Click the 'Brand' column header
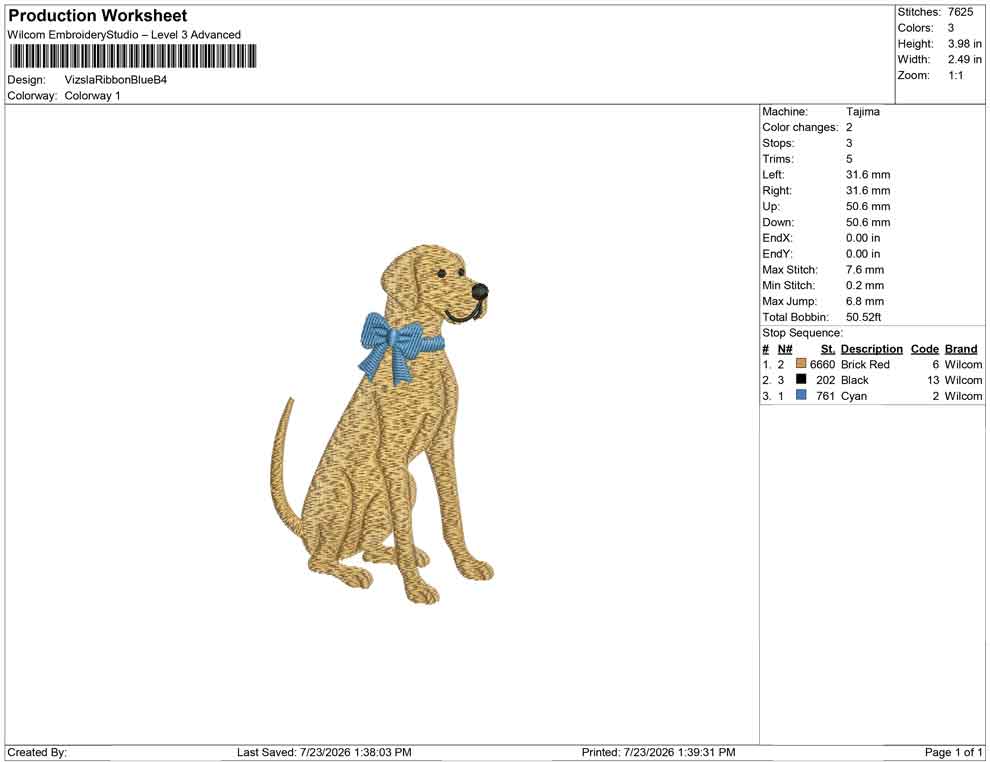This screenshot has height=762, width=990. (x=961, y=349)
